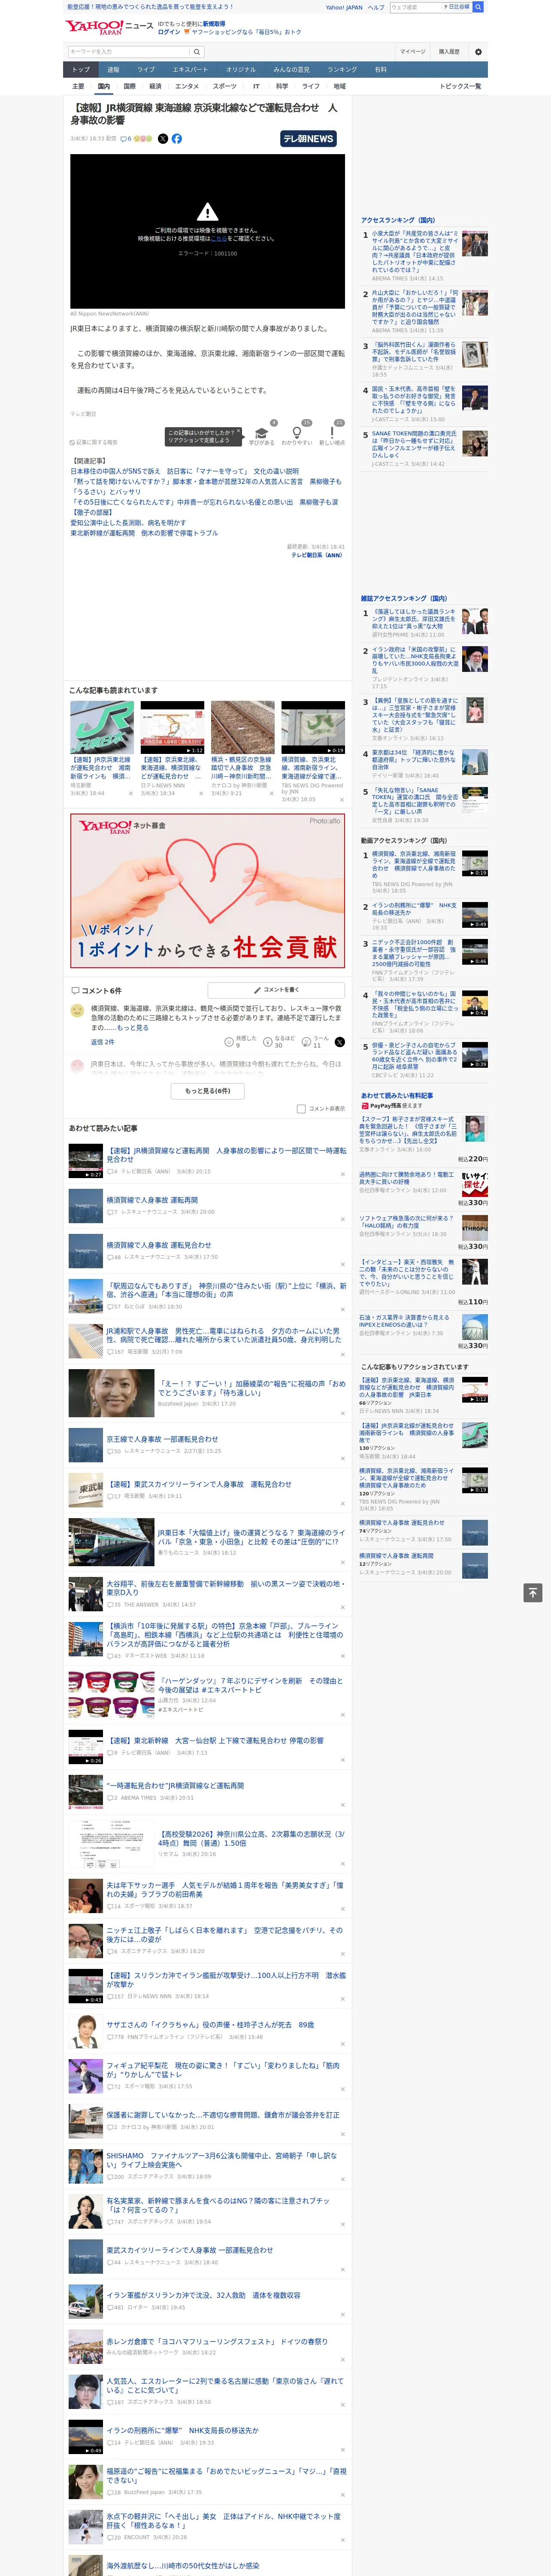Open マイページ link
Screen dimensions: 551x2576
412,52
